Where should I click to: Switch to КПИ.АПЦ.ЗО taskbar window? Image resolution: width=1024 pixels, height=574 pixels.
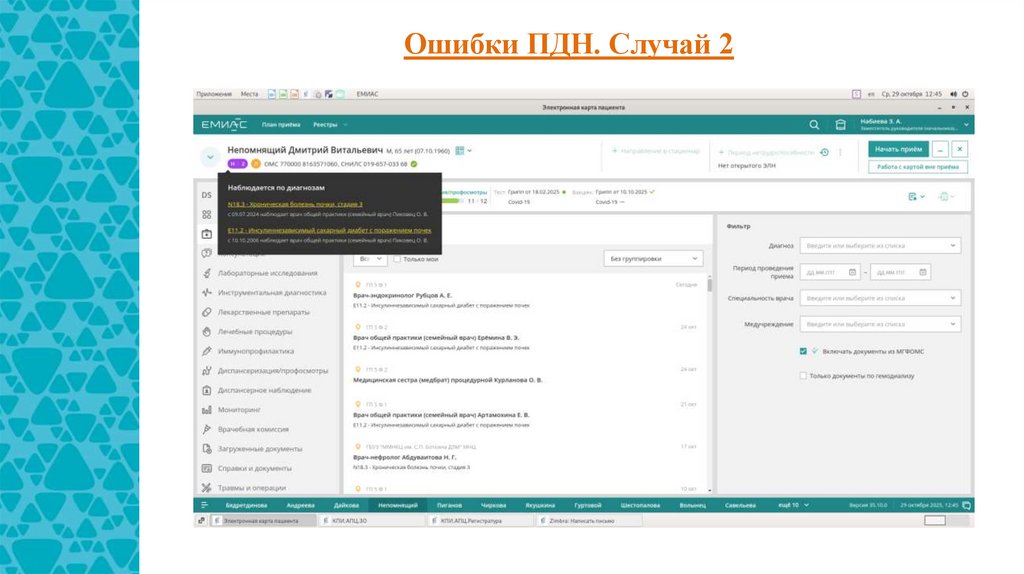coord(372,521)
